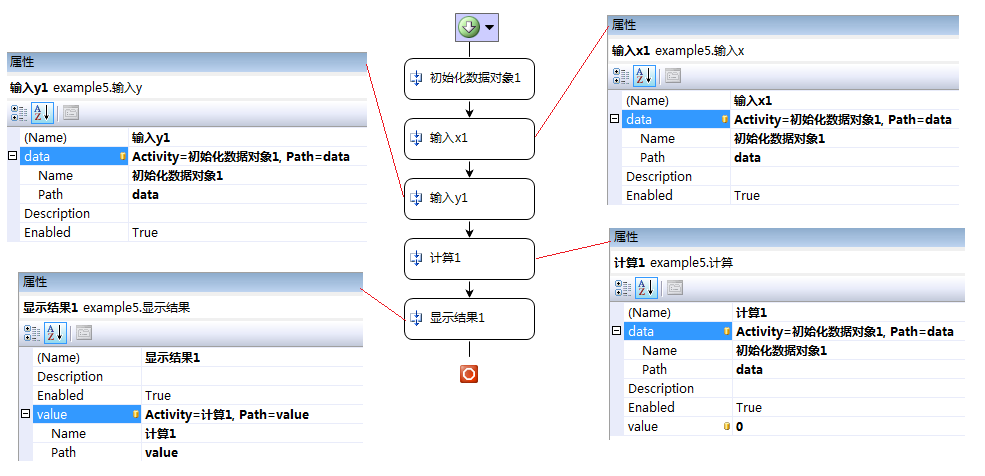Image resolution: width=985 pixels, height=476 pixels.
Task: Click the (Name) value 输入y1 field
Action: [x=248, y=138]
